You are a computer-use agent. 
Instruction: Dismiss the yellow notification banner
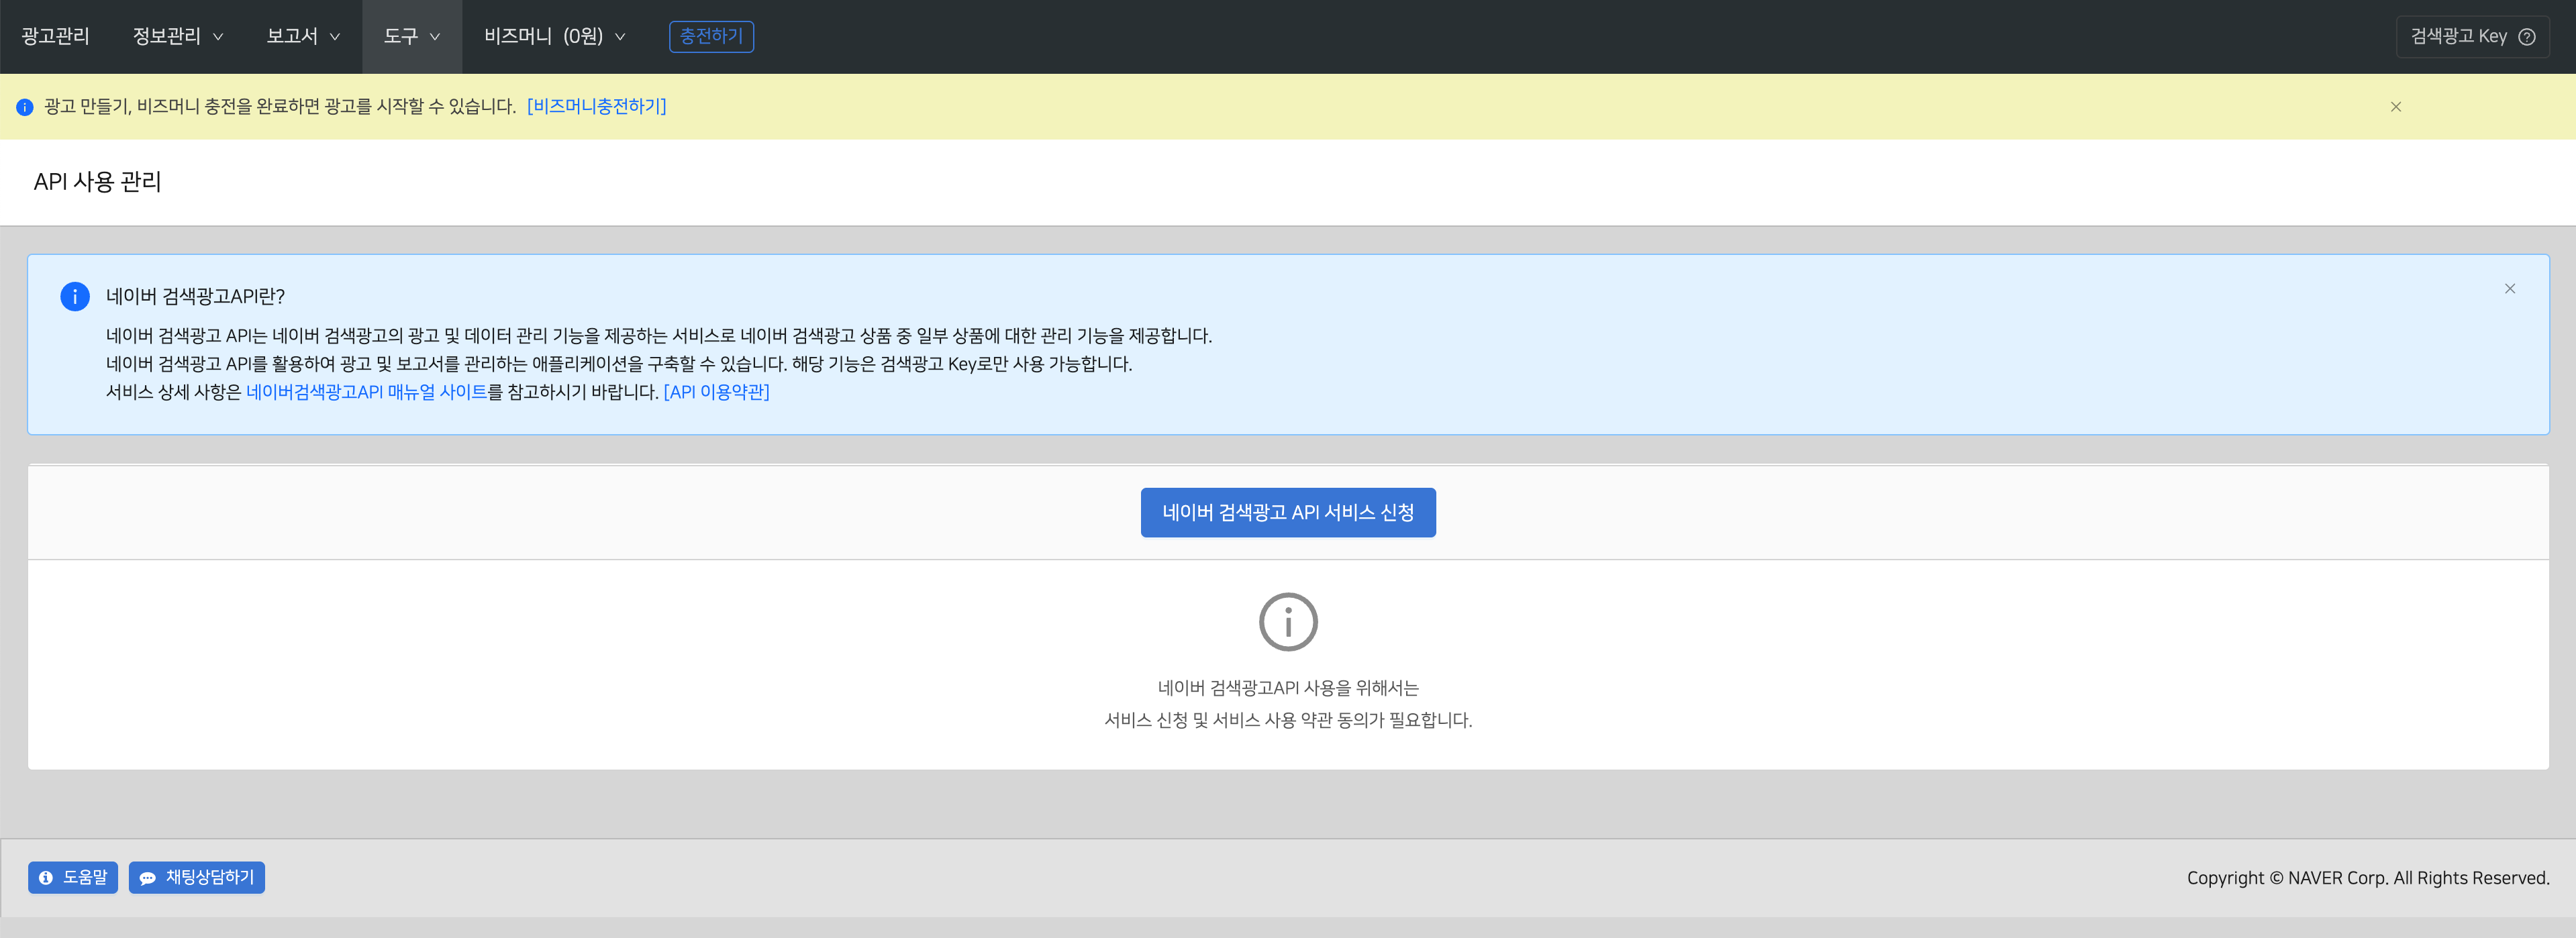(x=2395, y=107)
